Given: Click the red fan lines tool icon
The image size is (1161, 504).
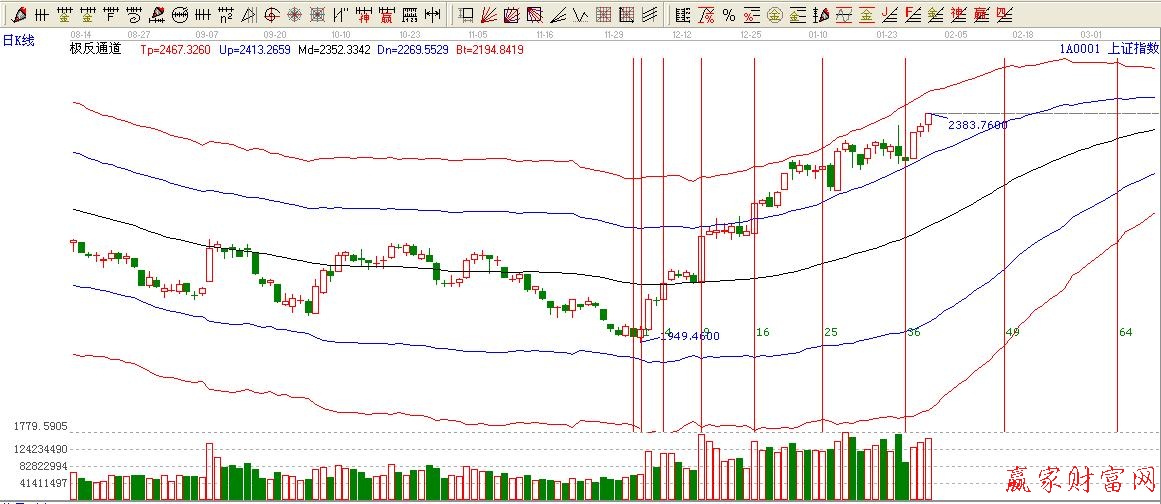Looking at the screenshot, I should 487,15.
